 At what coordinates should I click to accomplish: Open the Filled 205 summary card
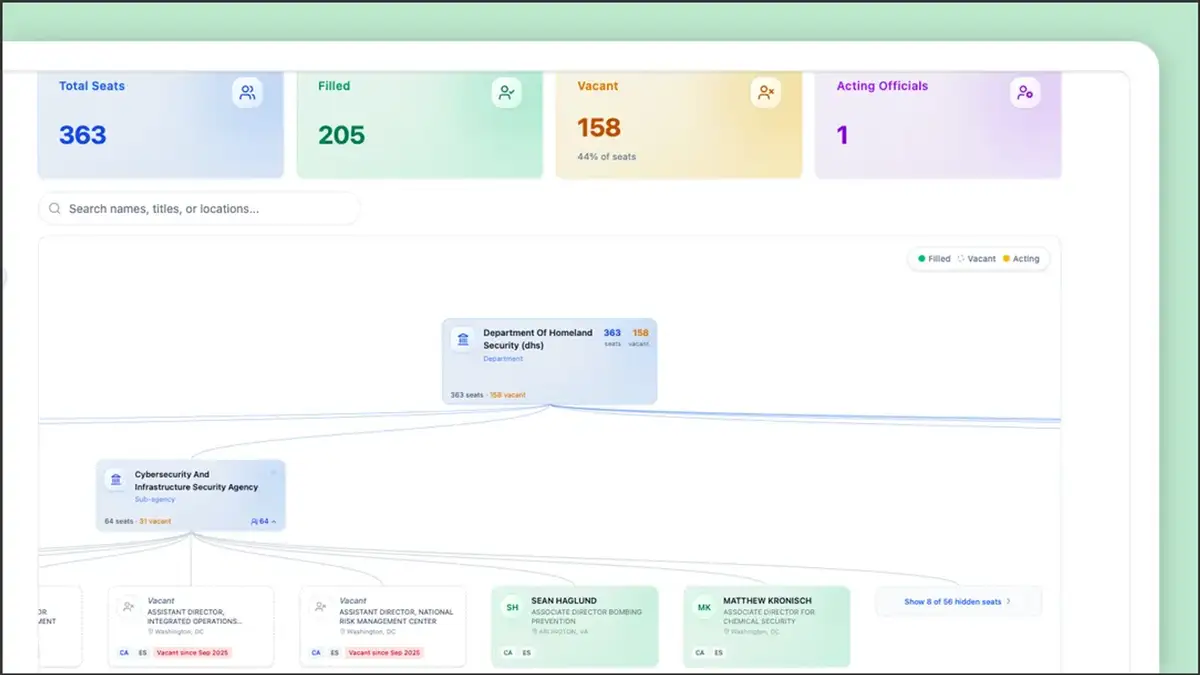420,124
